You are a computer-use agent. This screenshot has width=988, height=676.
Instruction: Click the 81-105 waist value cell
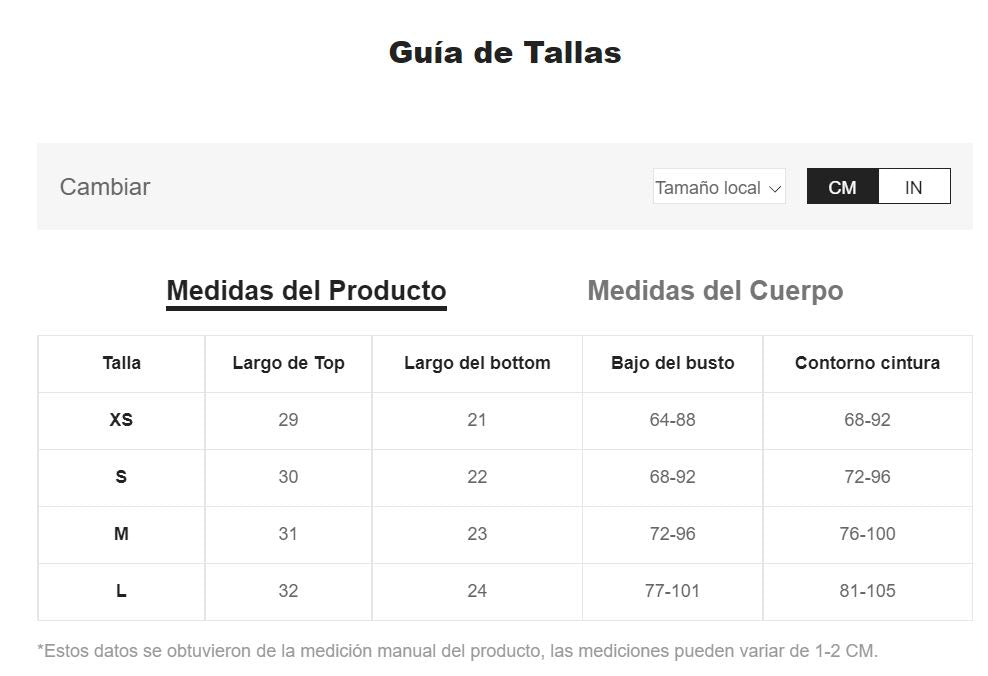[x=867, y=591]
